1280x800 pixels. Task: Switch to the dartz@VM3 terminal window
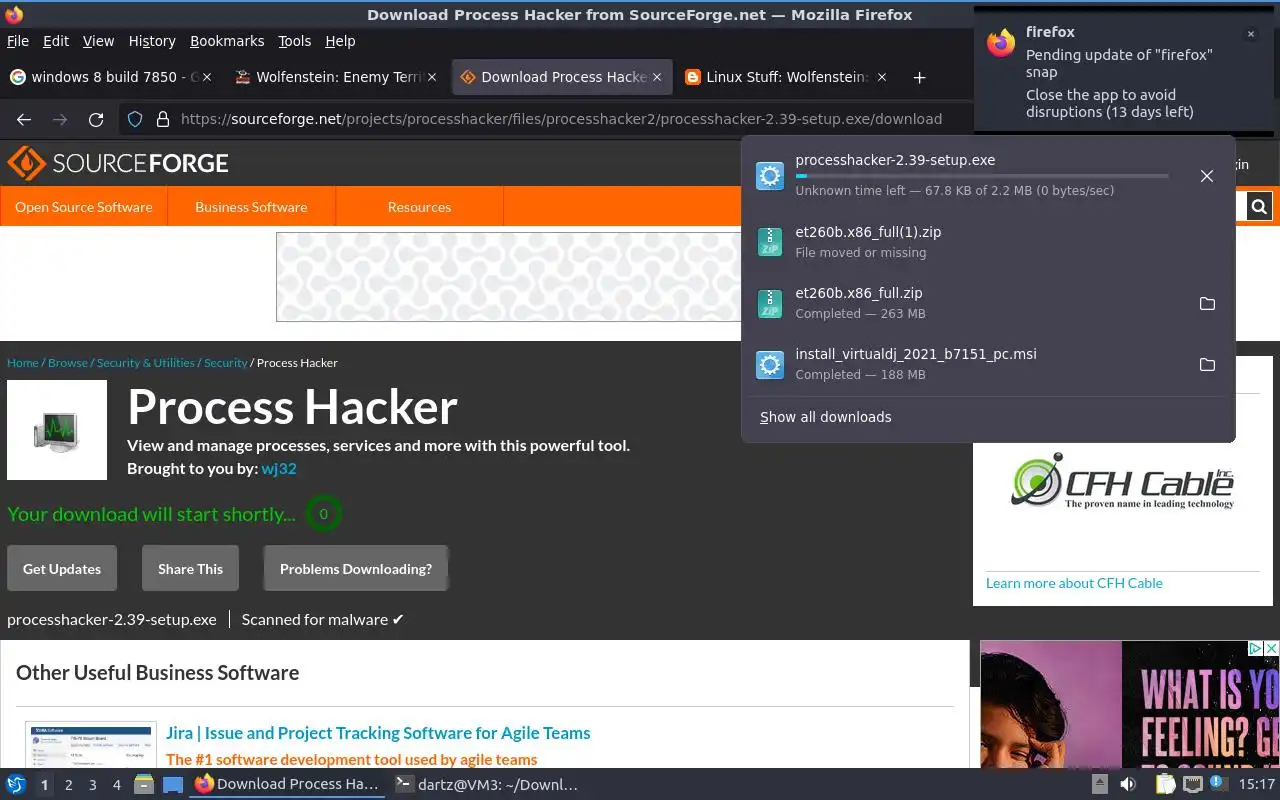tap(488, 784)
